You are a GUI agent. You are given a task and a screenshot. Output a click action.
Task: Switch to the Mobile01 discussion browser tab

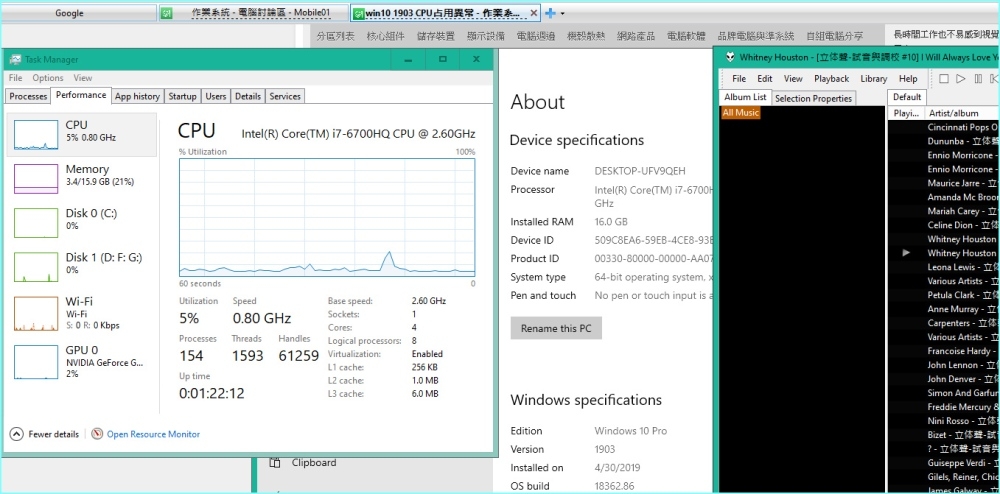tap(253, 13)
